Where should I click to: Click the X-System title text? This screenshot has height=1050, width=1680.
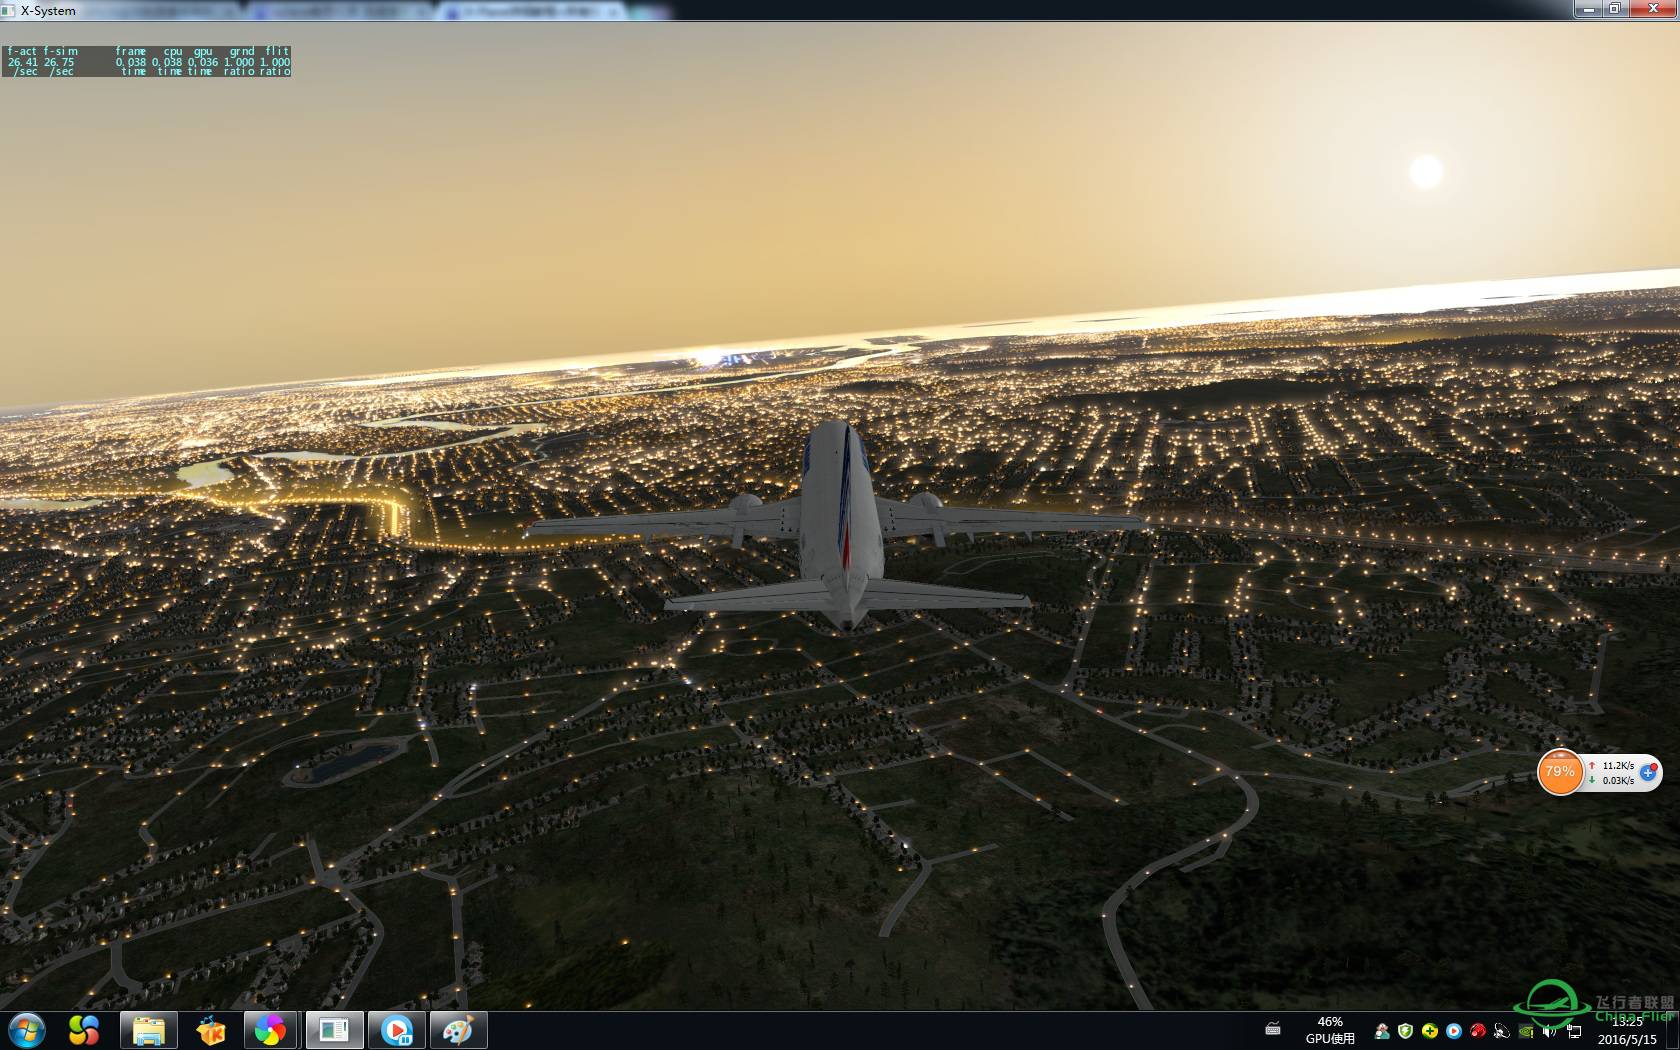click(48, 10)
